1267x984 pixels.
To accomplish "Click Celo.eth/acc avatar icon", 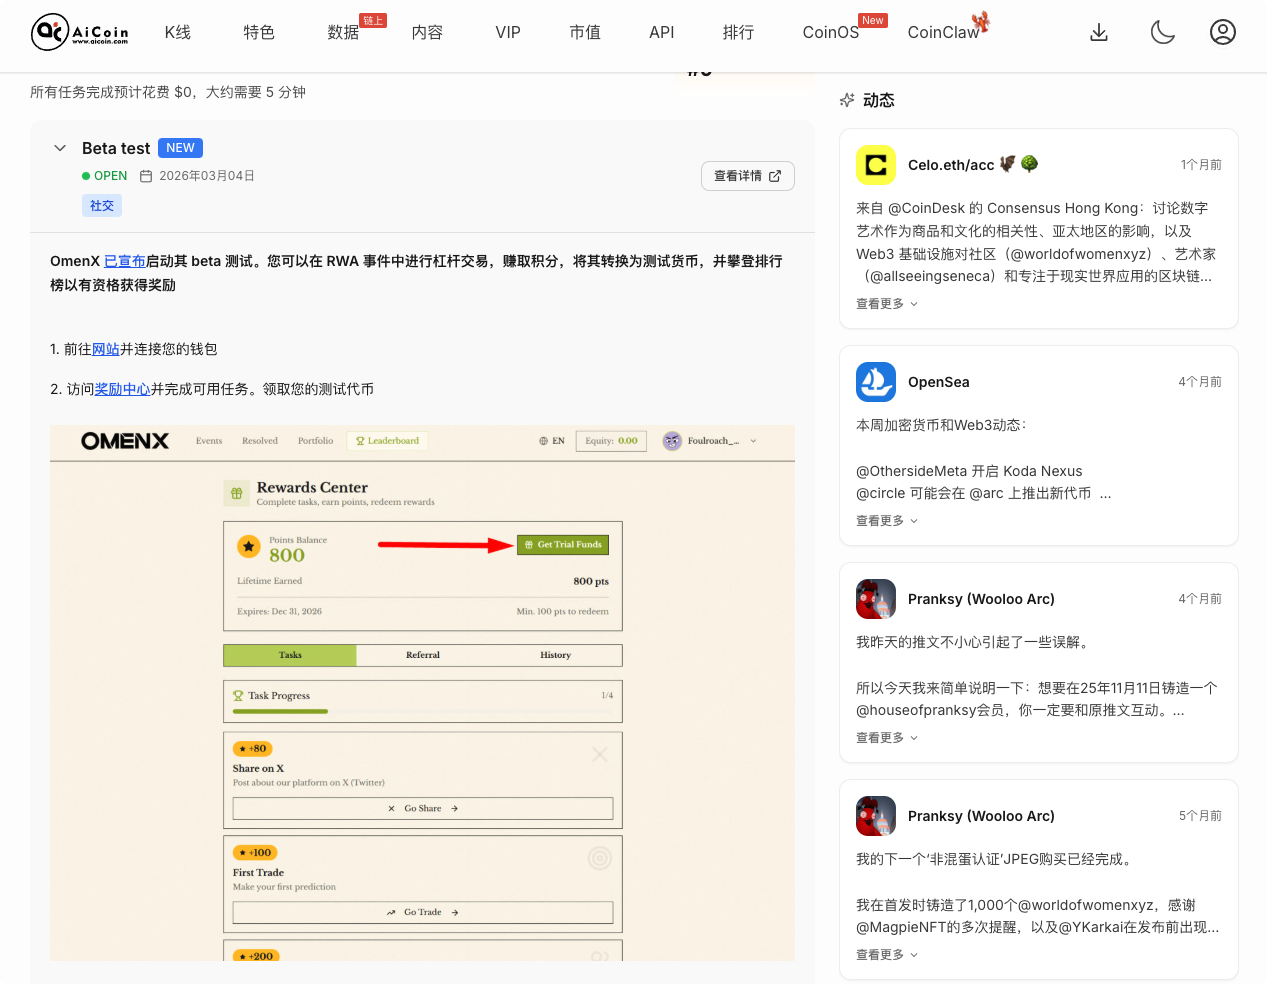I will tap(876, 165).
